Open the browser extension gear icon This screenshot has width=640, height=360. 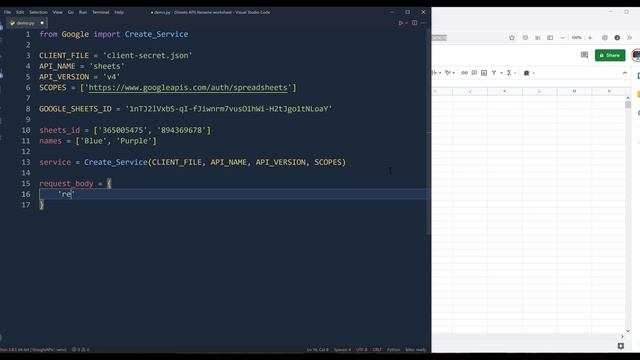coord(604,38)
